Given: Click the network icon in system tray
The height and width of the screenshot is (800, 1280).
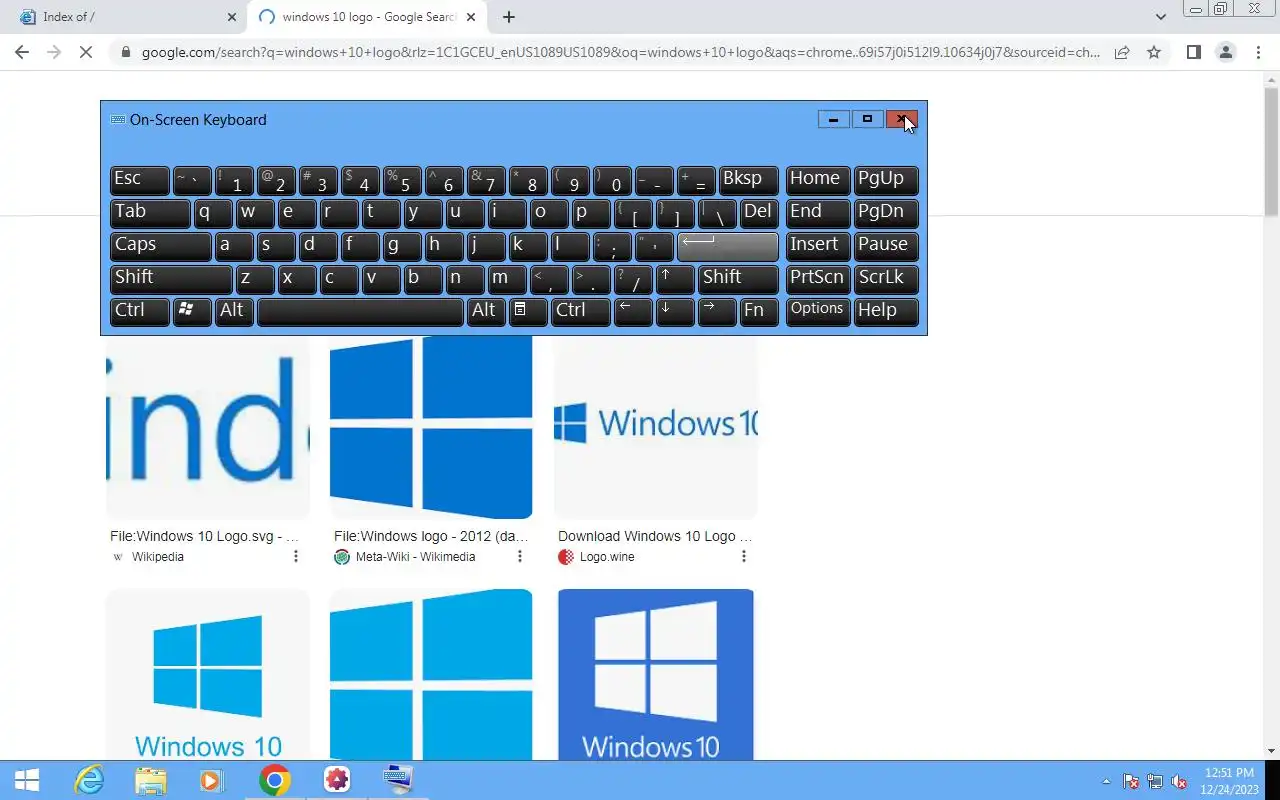Looking at the screenshot, I should 1155,781.
